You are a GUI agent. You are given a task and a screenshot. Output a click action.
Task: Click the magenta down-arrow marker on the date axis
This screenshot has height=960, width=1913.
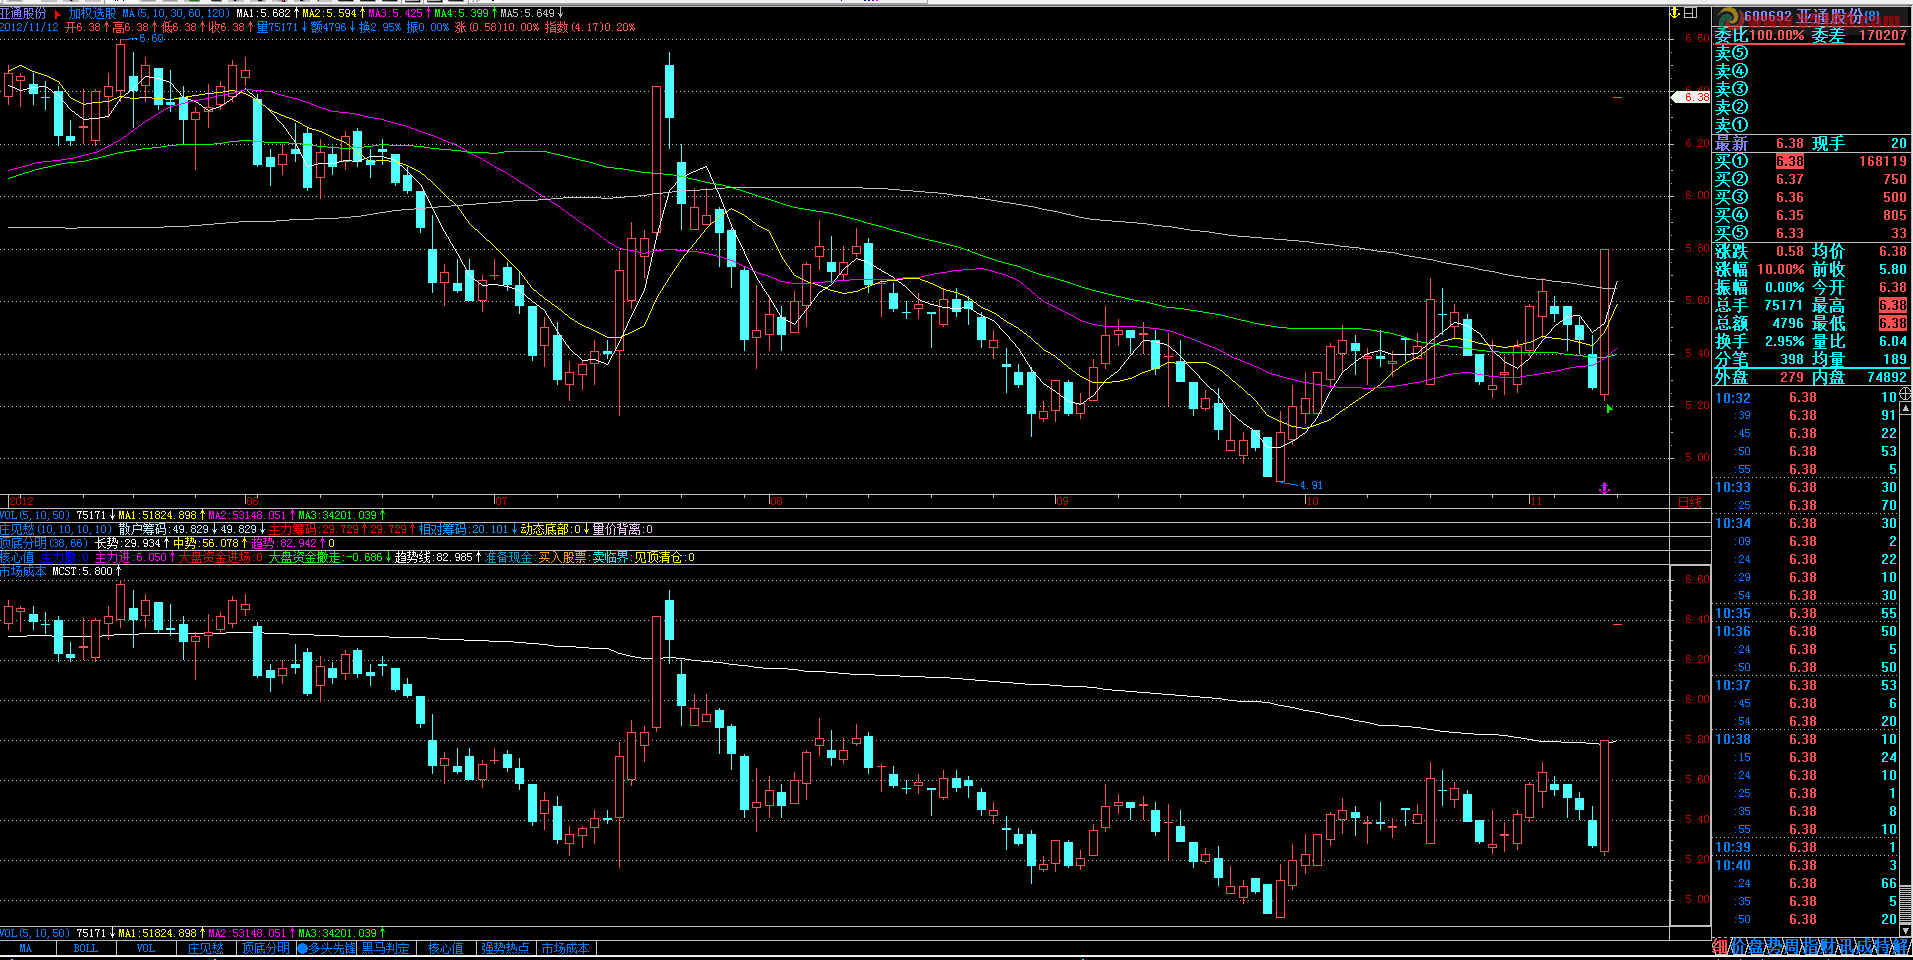[x=1605, y=488]
